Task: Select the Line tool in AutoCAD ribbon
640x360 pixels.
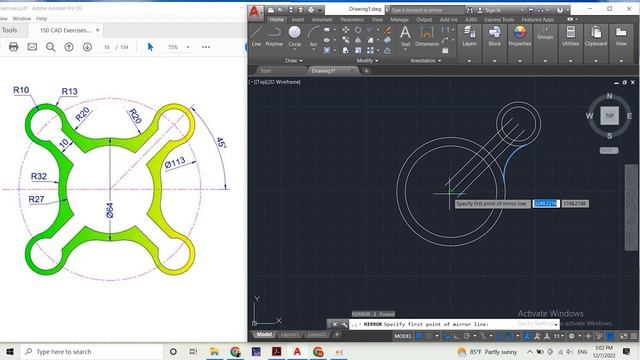Action: 256,36
